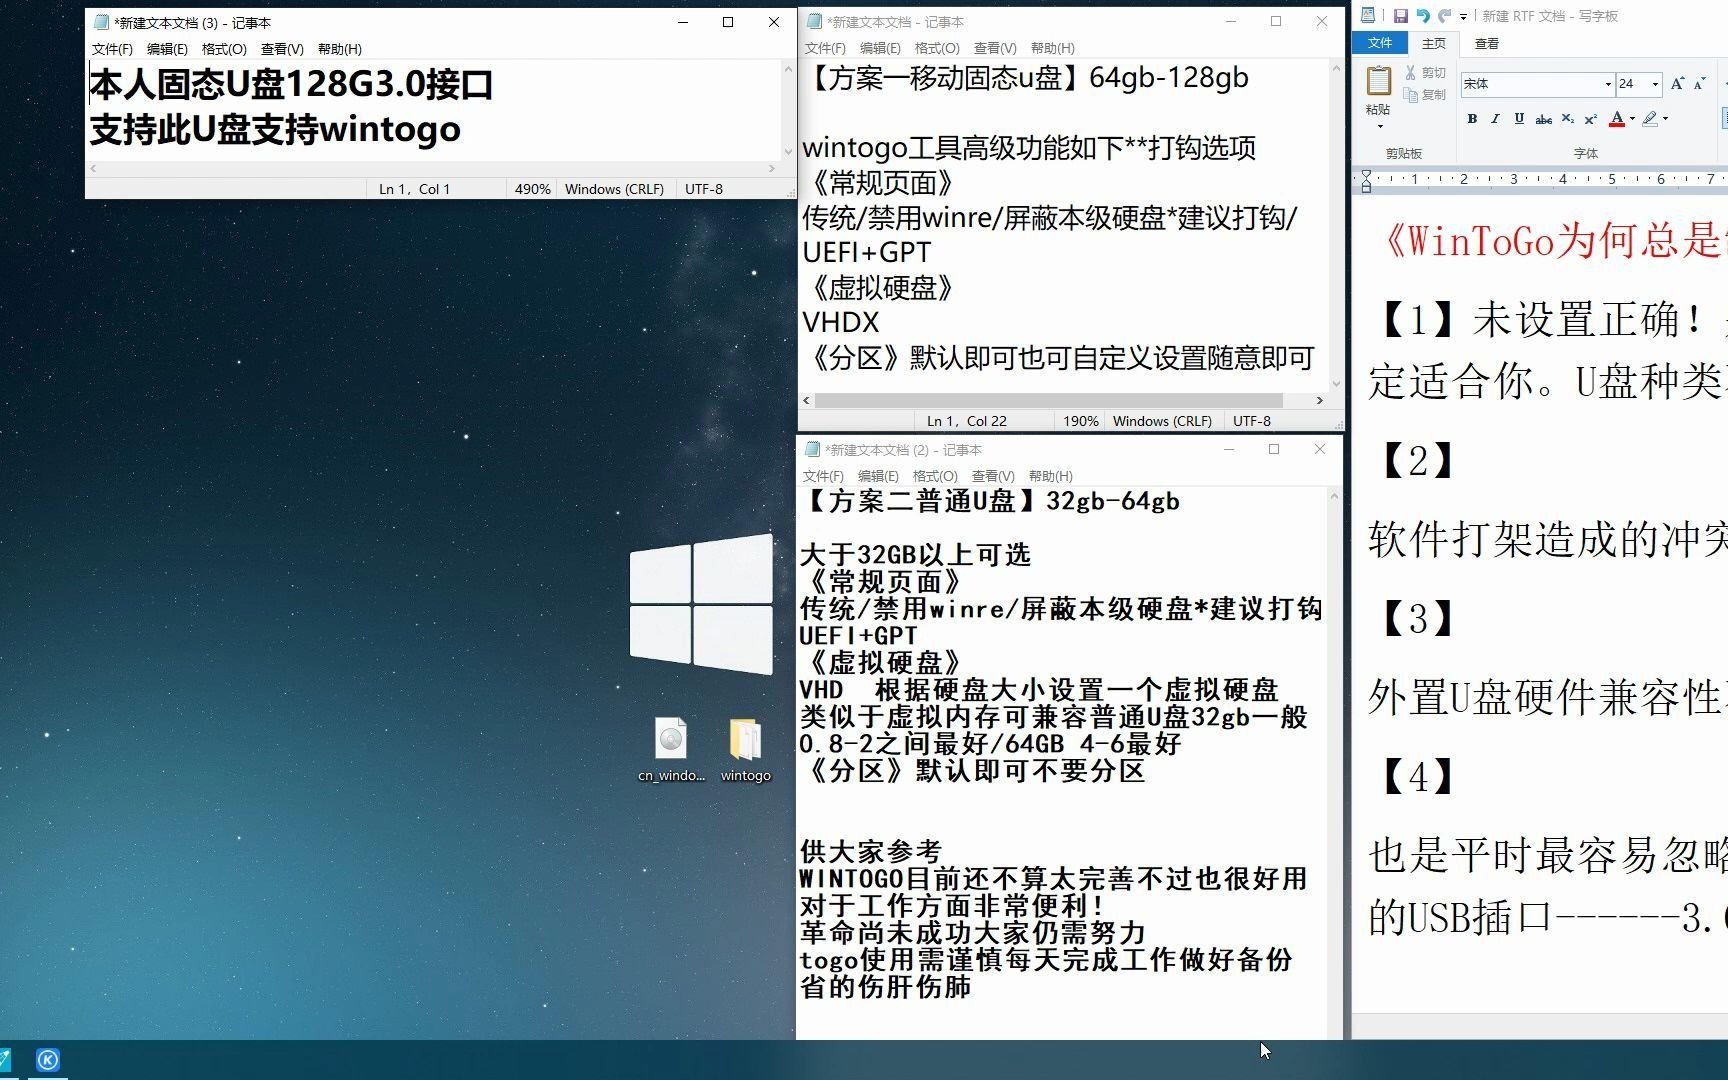
Task: Toggle Bold formatting in WordPad
Action: tap(1472, 119)
